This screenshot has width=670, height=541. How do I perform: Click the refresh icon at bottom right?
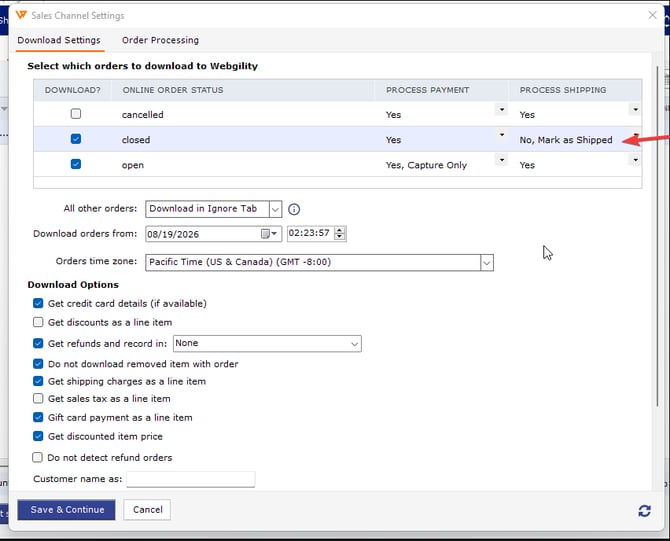644,511
